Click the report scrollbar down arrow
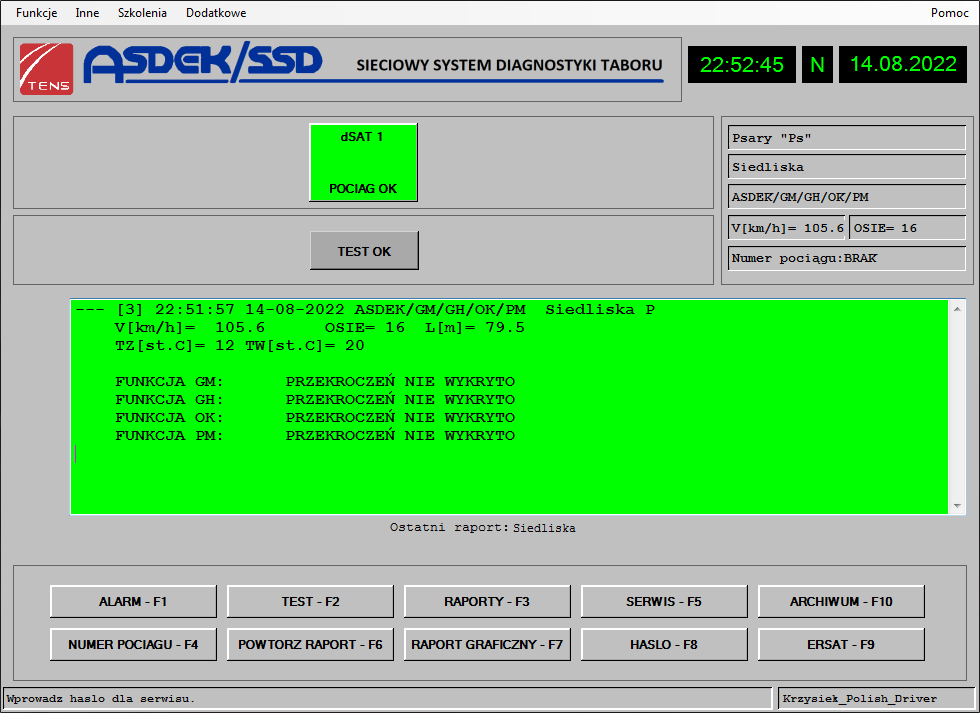Image resolution: width=980 pixels, height=713 pixels. coord(957,506)
